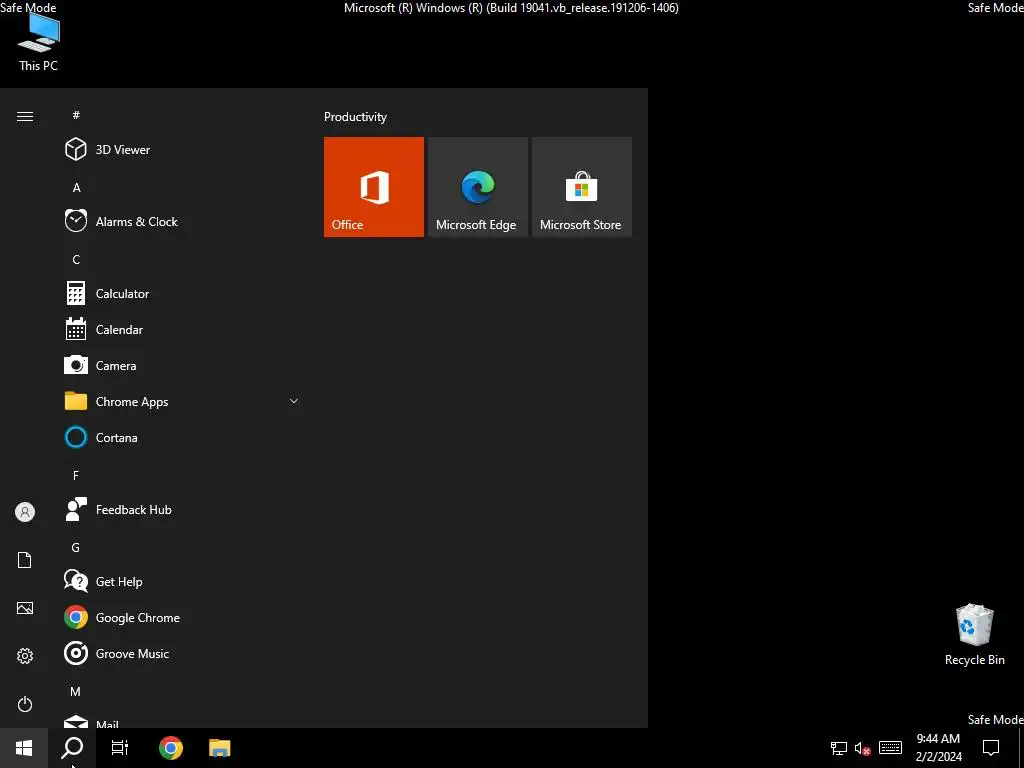Click the Productivity group title
Viewport: 1024px width, 768px height.
click(x=355, y=117)
